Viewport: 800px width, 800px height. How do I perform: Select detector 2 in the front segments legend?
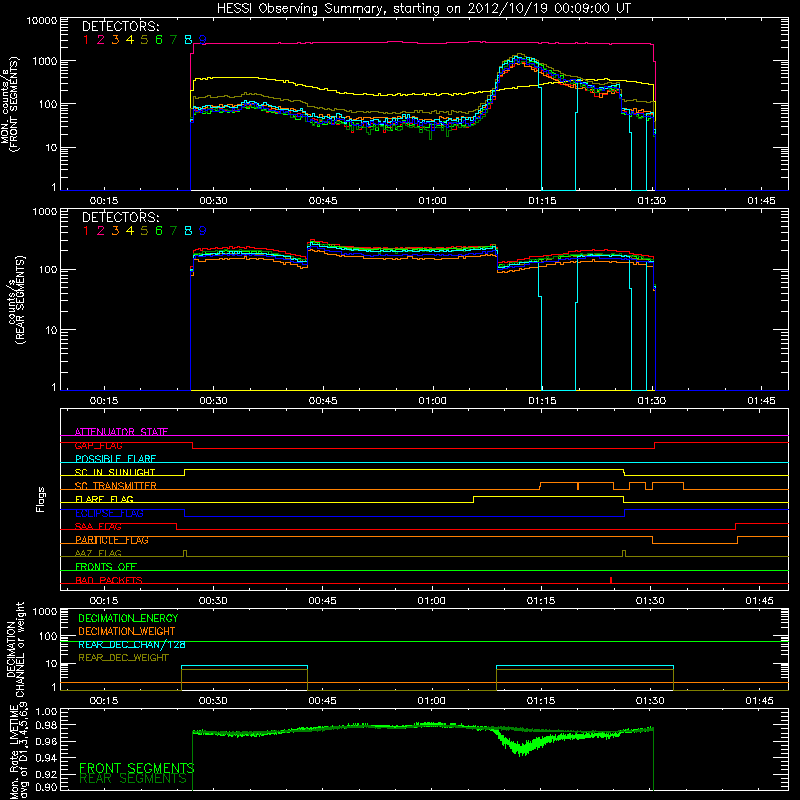[x=101, y=40]
